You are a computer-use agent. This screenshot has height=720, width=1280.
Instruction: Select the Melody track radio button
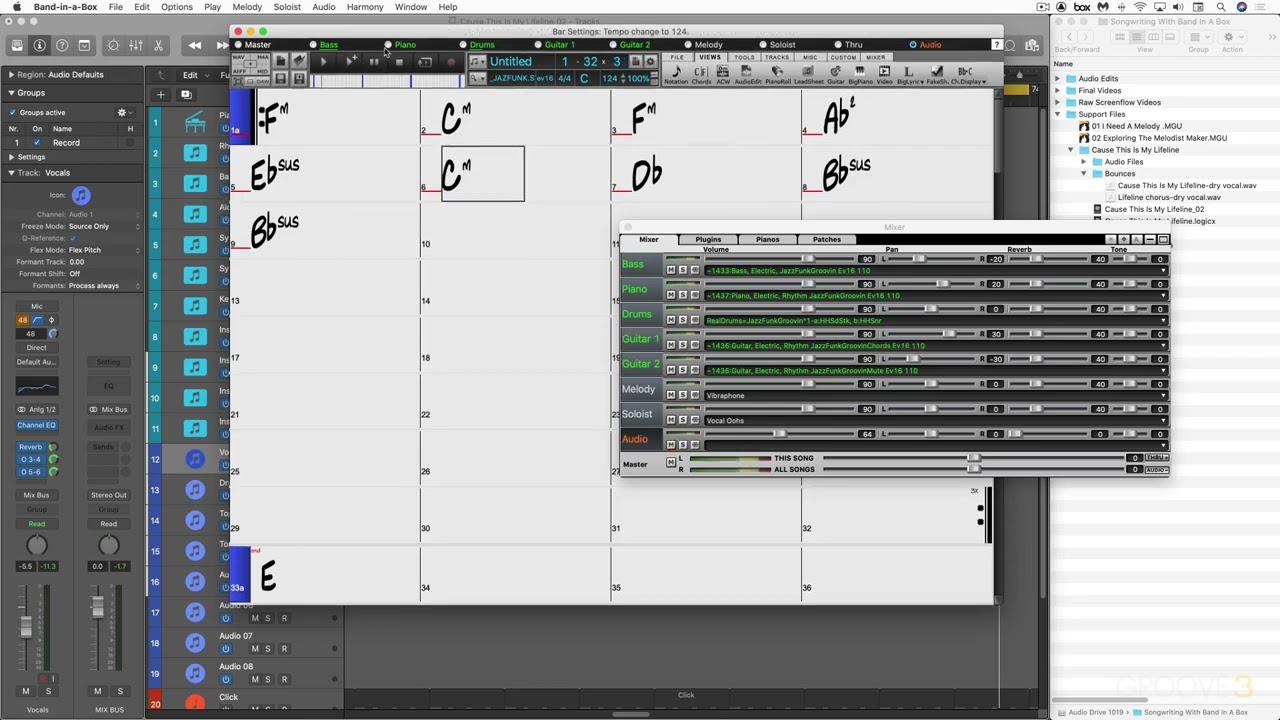tap(689, 45)
